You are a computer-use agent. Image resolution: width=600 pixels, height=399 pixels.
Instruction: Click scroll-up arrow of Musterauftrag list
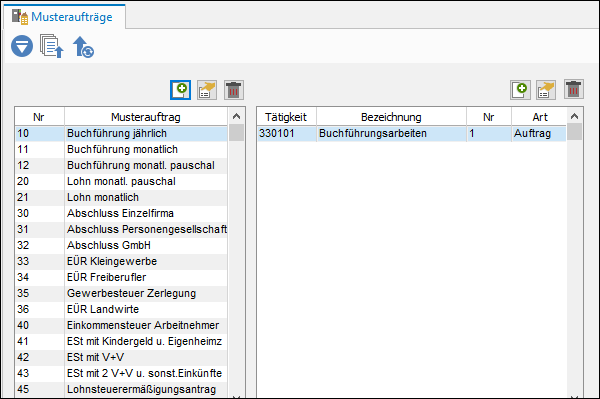pyautogui.click(x=236, y=116)
